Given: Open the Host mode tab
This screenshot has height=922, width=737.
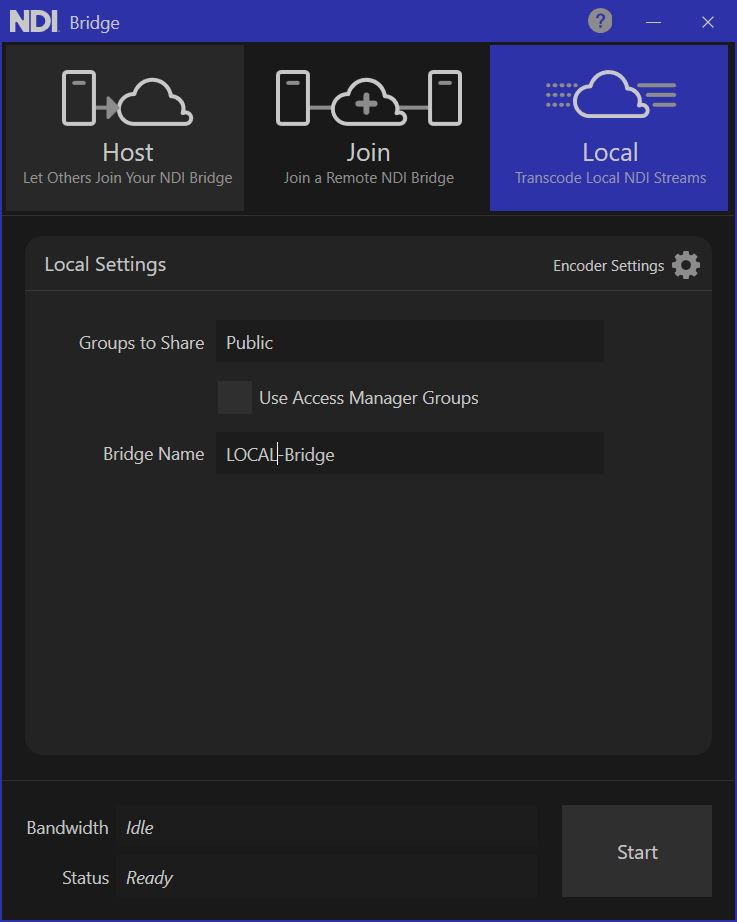Looking at the screenshot, I should pos(125,128).
